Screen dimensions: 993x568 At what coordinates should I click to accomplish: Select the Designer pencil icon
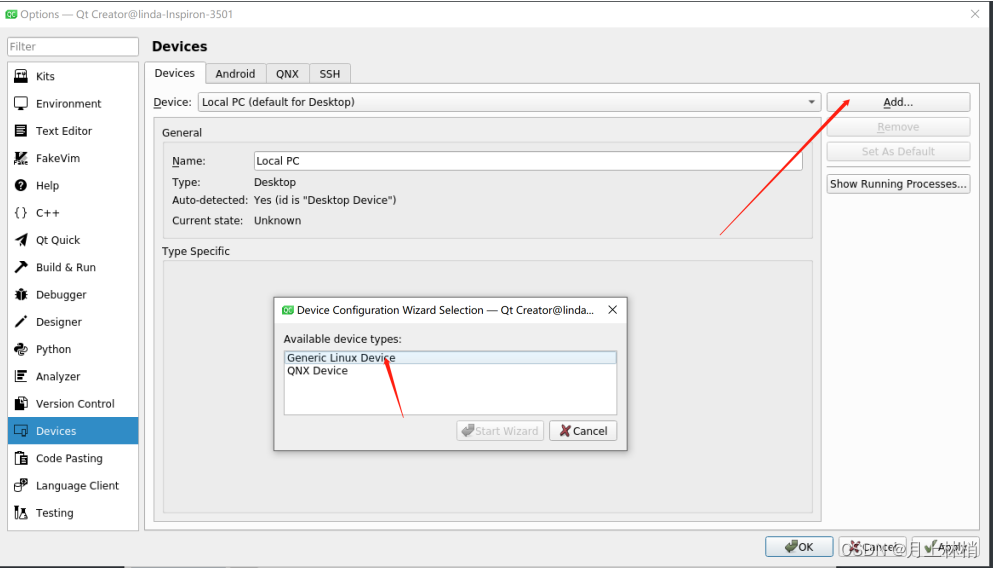(x=21, y=322)
